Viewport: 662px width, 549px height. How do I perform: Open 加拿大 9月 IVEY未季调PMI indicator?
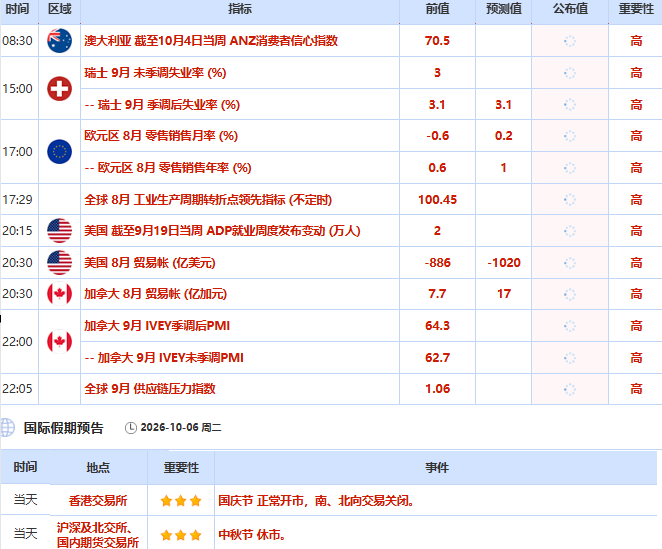tap(164, 358)
